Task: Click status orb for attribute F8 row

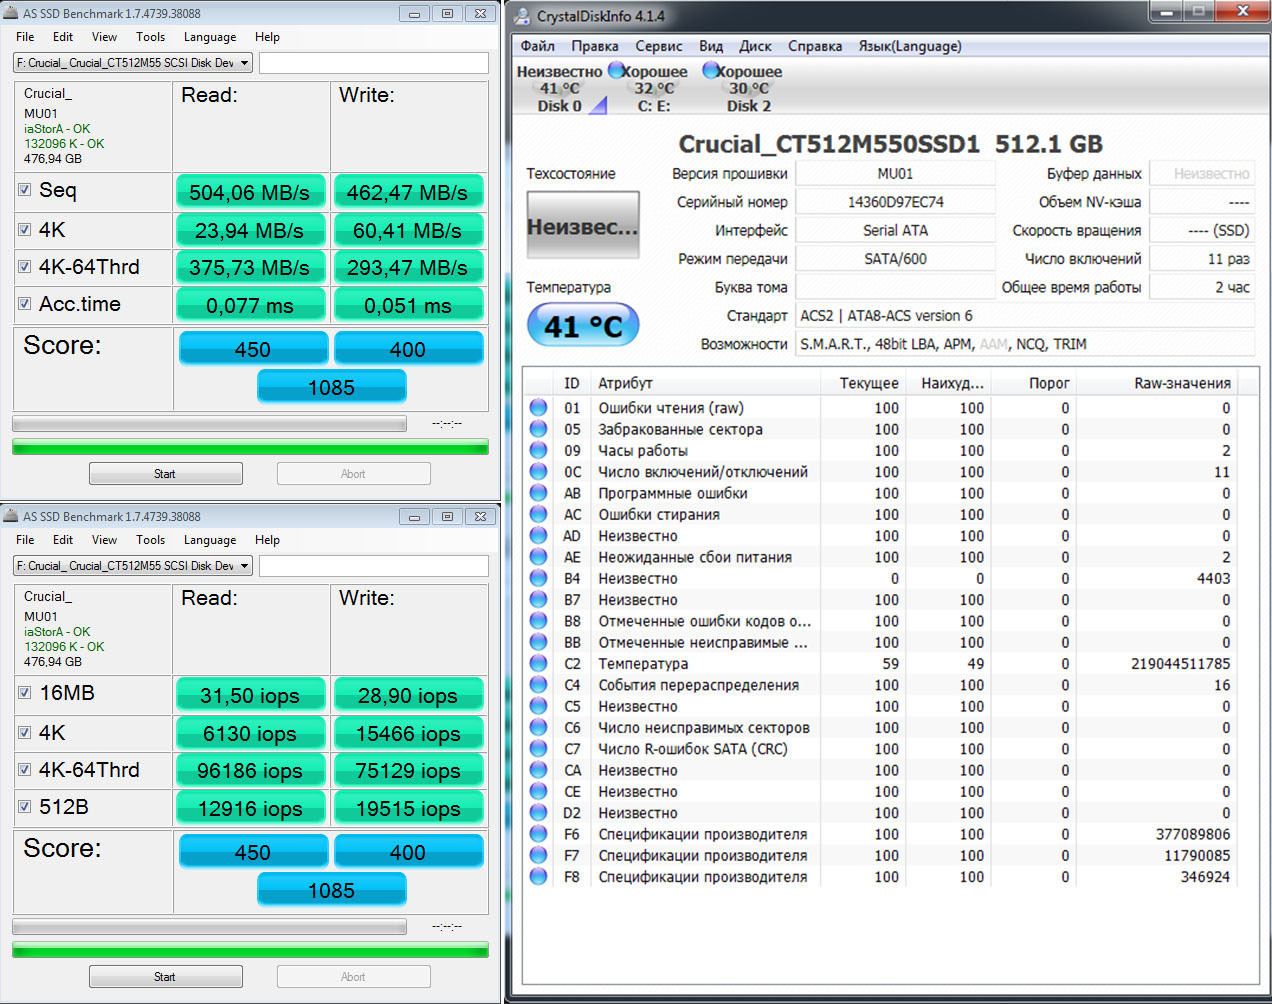Action: (x=538, y=877)
